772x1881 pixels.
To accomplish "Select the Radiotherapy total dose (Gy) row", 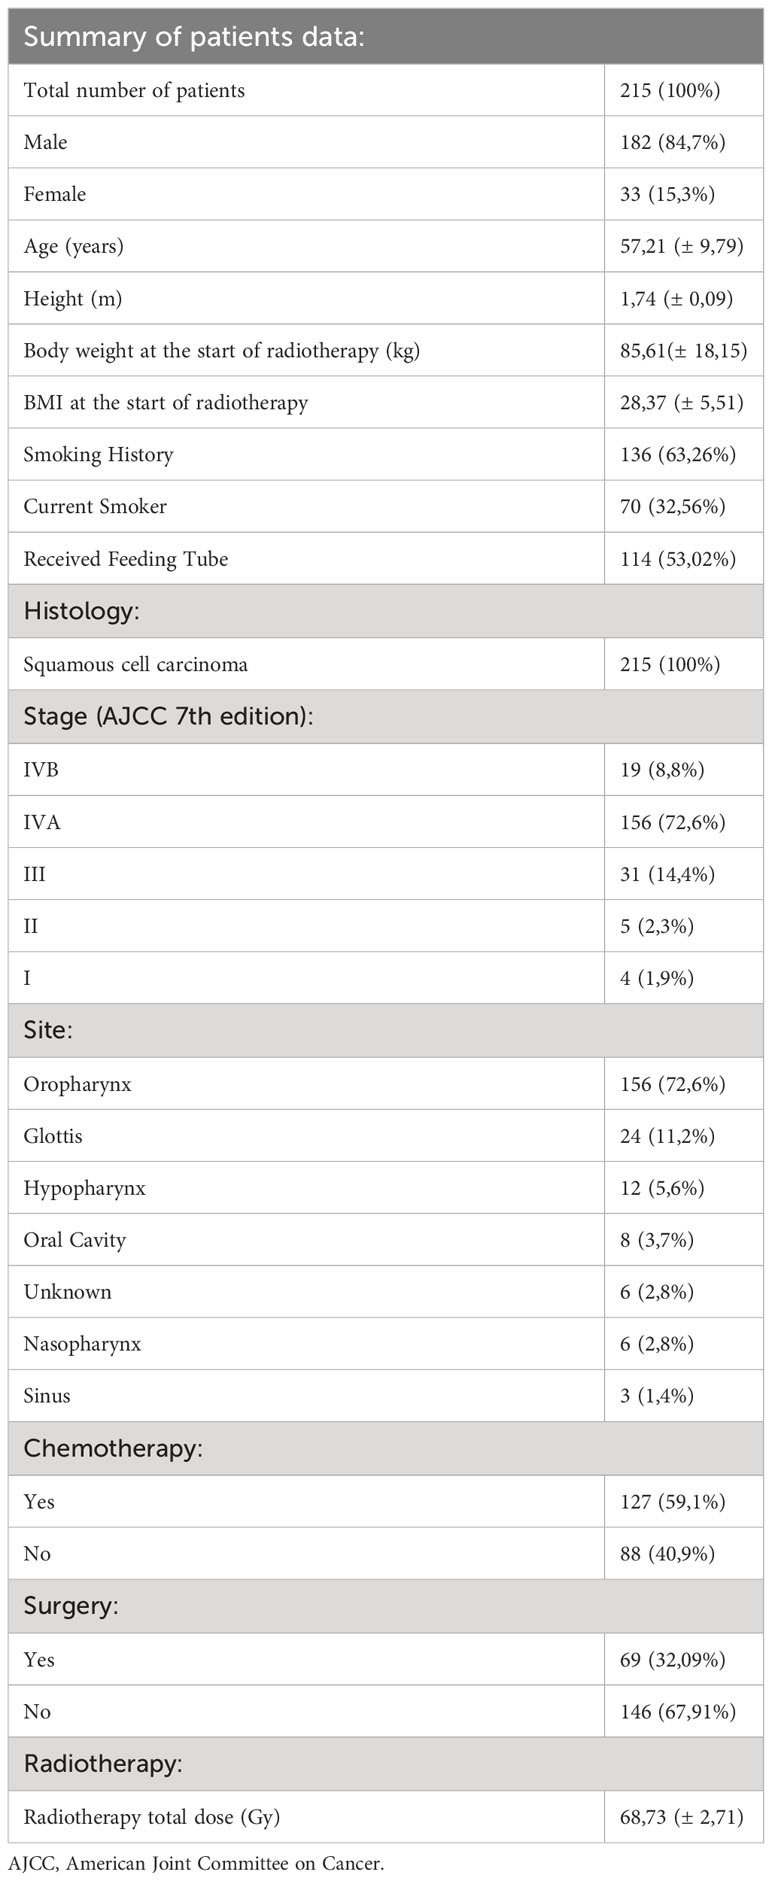I will (x=386, y=1816).
